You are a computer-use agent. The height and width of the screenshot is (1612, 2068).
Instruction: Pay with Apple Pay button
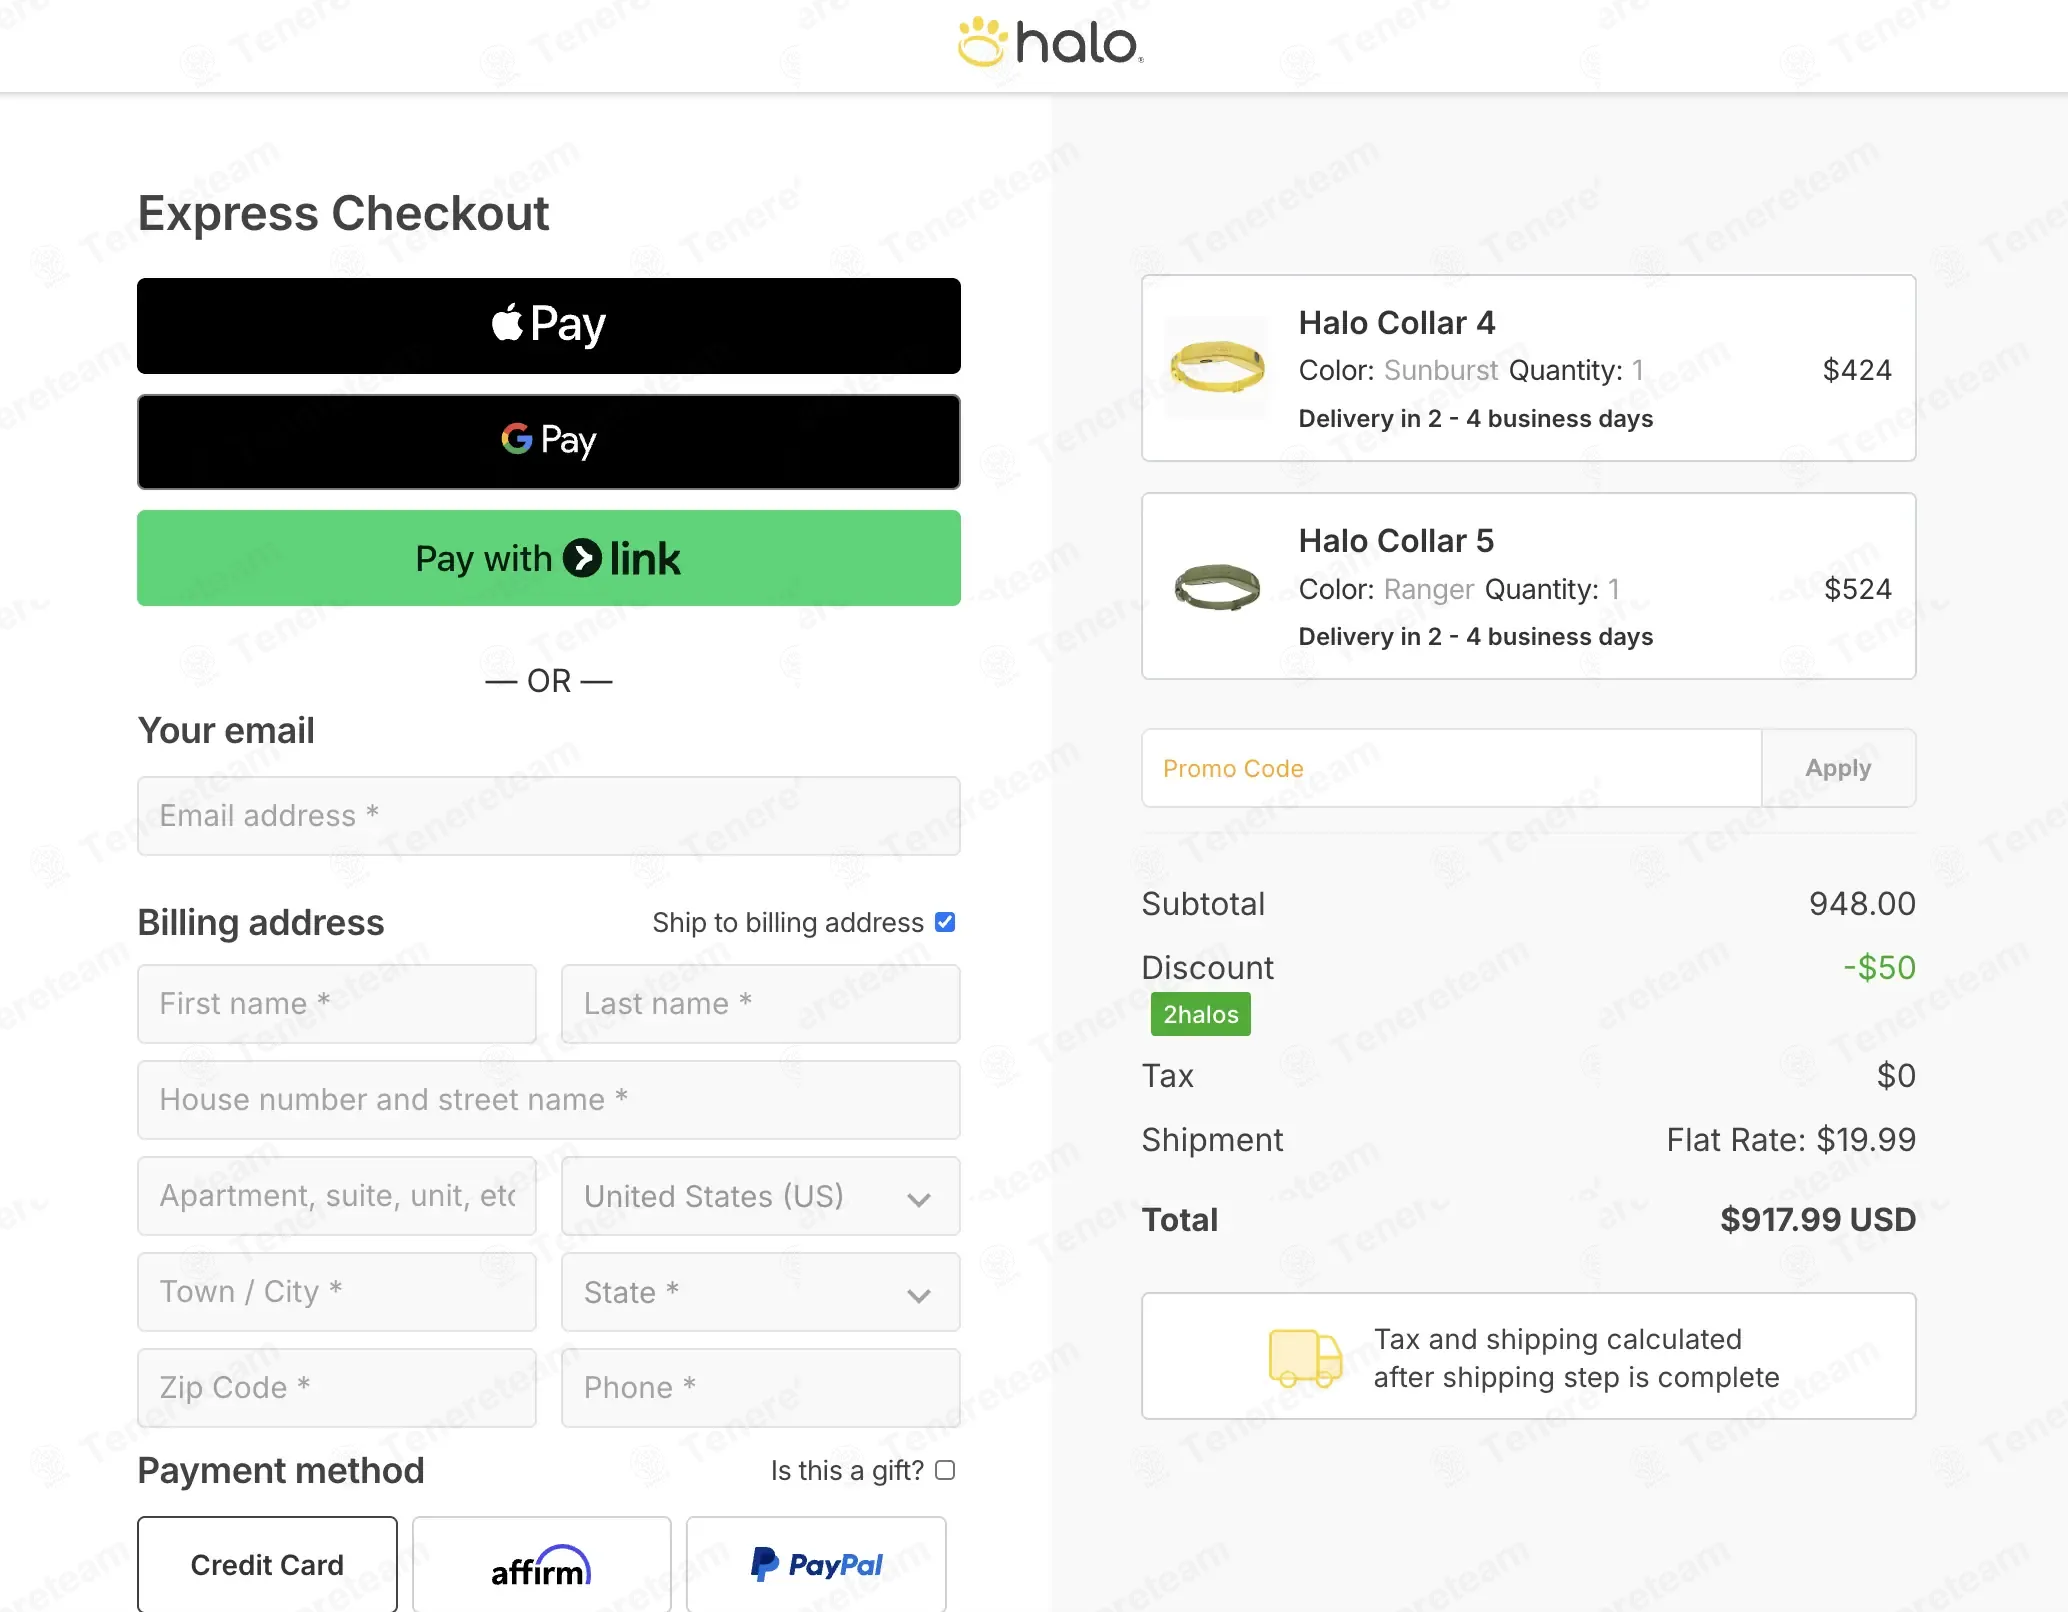tap(549, 326)
